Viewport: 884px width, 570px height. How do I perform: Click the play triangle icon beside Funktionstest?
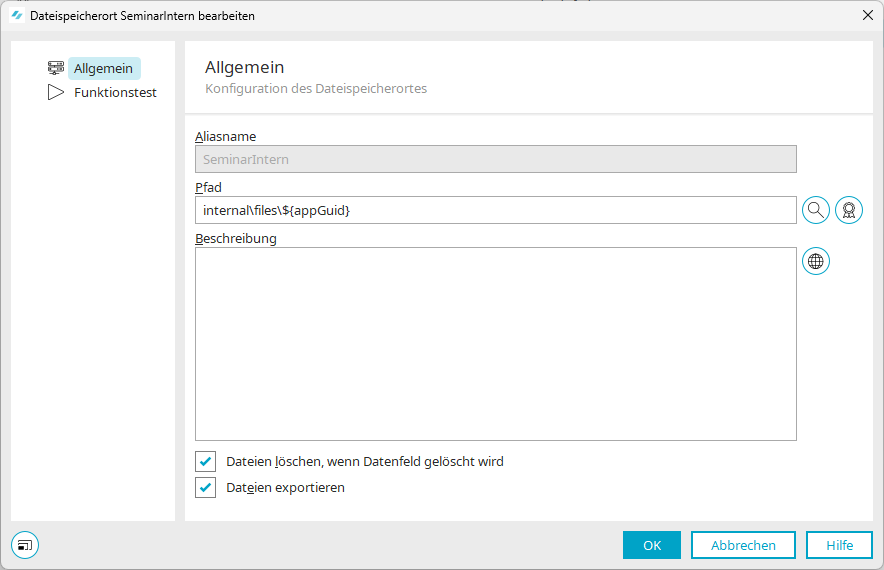pyautogui.click(x=56, y=93)
